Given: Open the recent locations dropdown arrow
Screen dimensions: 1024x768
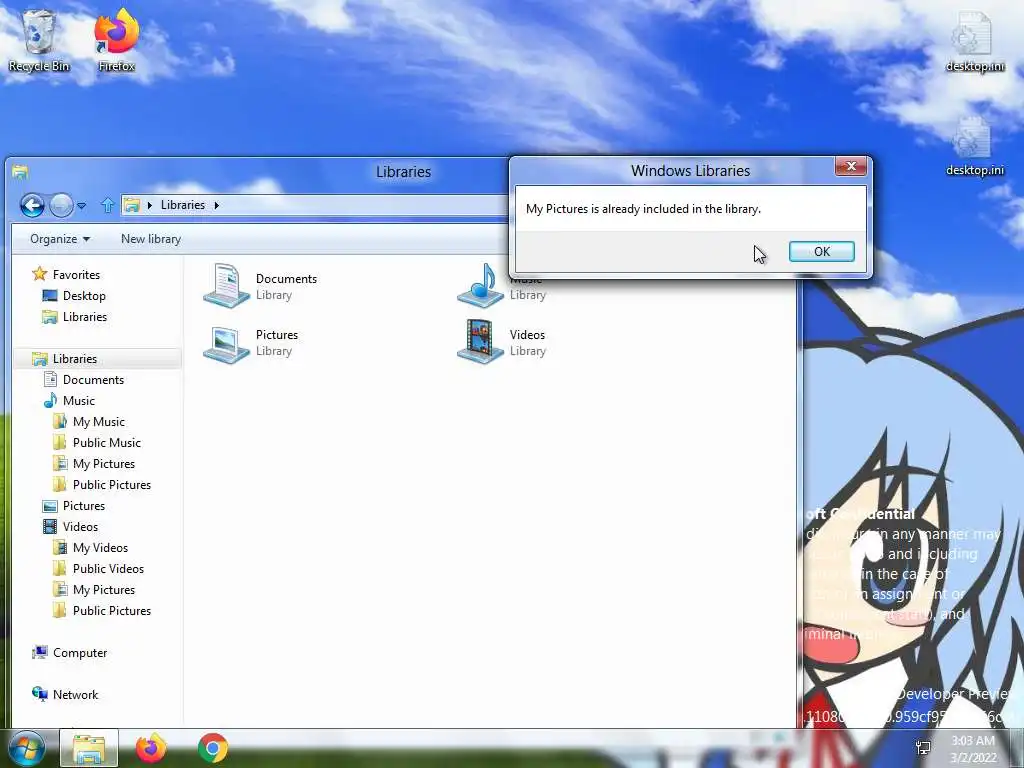Looking at the screenshot, I should coord(82,206).
